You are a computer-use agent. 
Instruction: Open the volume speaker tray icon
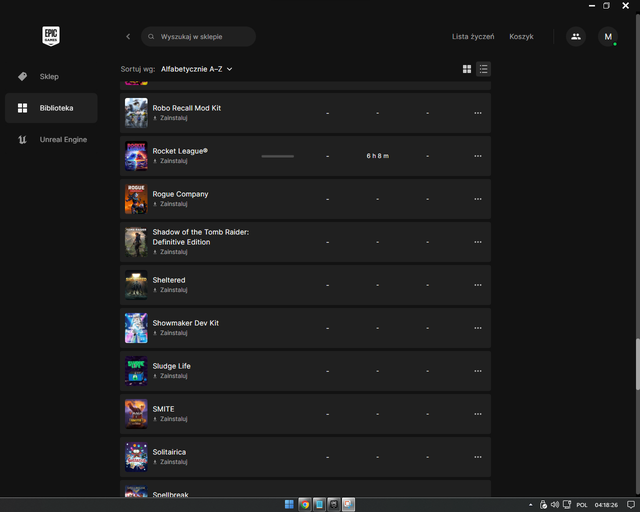[555, 505]
